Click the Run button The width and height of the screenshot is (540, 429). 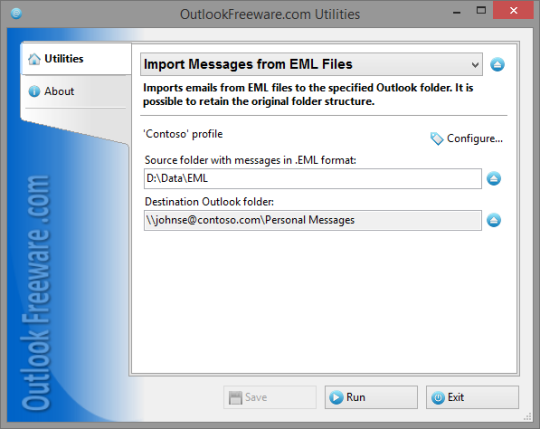(x=371, y=397)
